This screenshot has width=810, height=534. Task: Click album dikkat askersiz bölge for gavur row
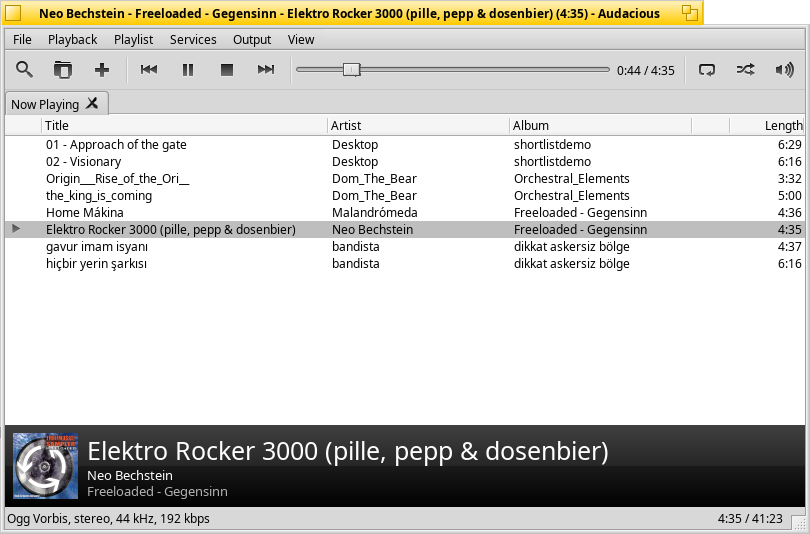(x=571, y=247)
